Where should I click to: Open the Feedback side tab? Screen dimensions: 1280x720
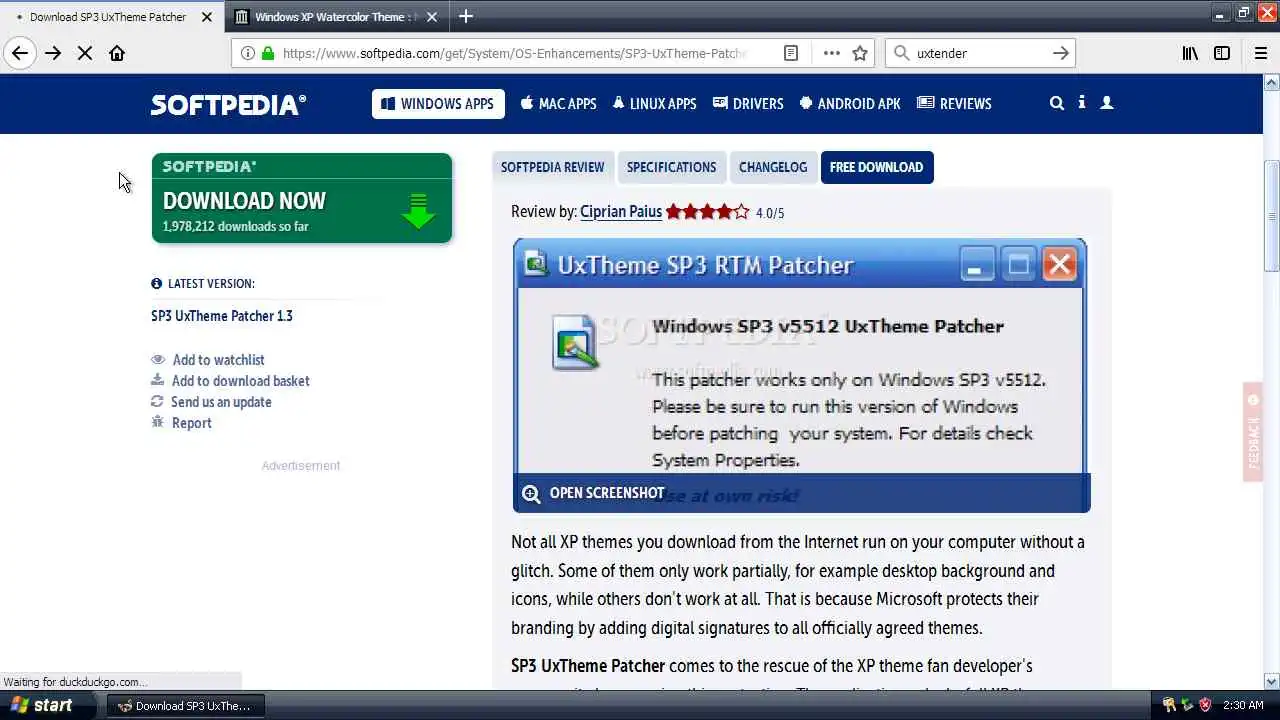1253,432
